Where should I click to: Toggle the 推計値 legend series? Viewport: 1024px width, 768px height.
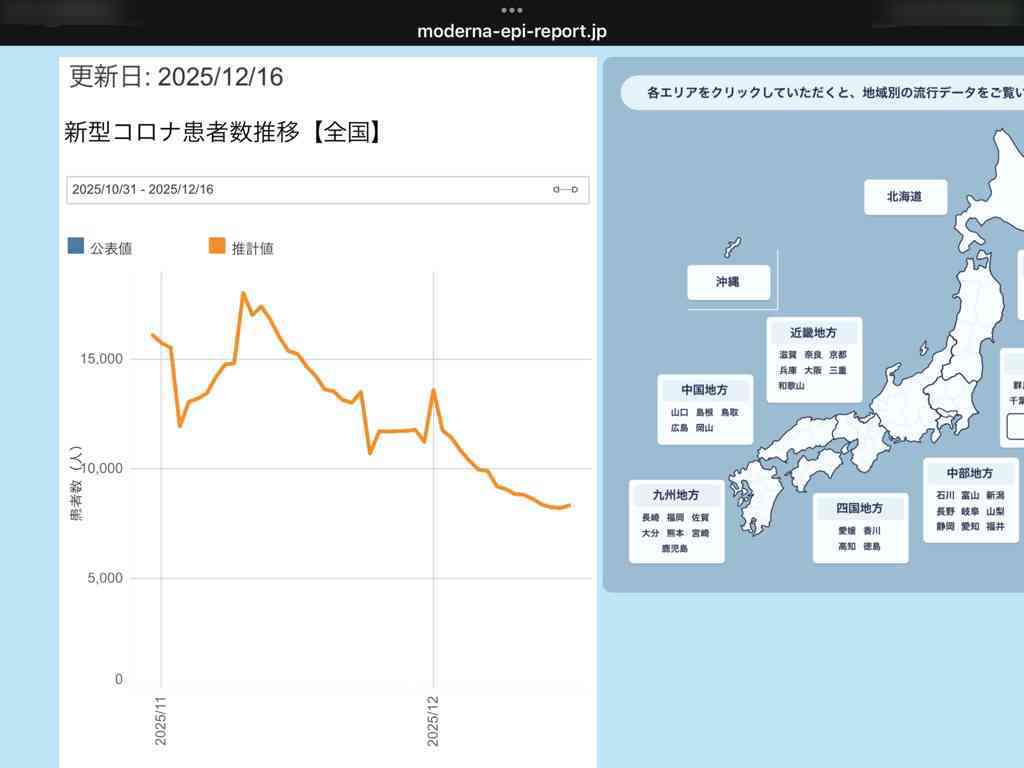pyautogui.click(x=252, y=248)
